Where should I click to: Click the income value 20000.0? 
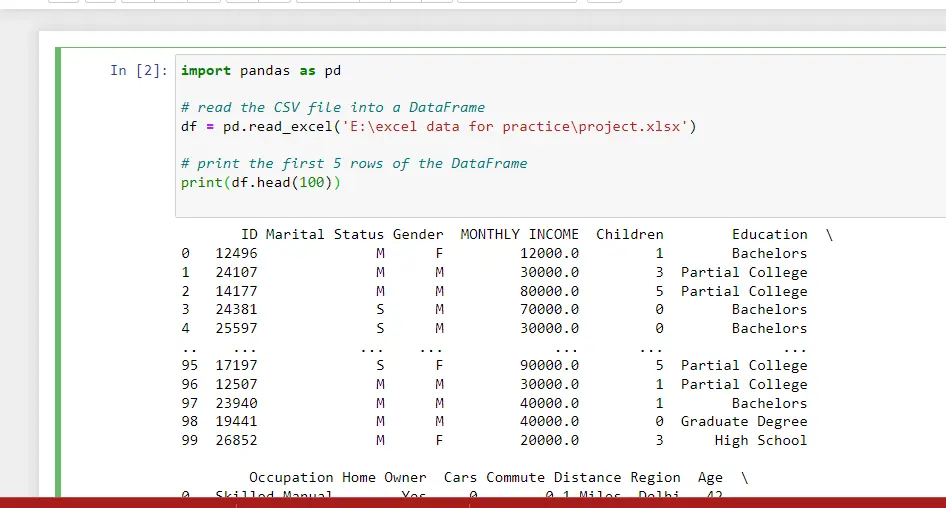(550, 440)
